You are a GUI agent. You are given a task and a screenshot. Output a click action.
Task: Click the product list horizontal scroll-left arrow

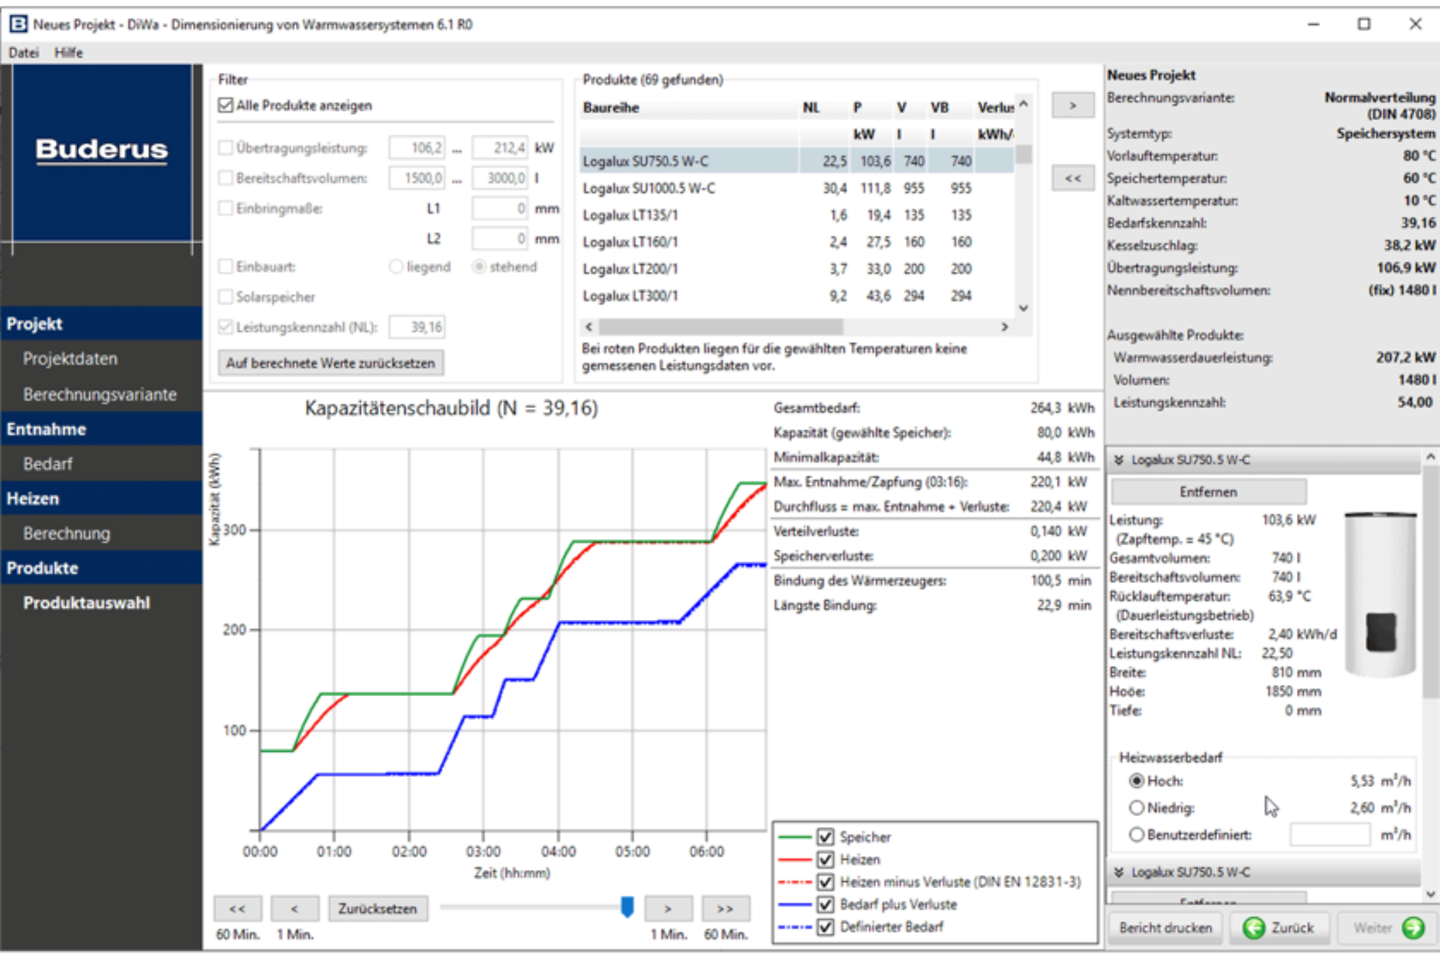(x=589, y=327)
